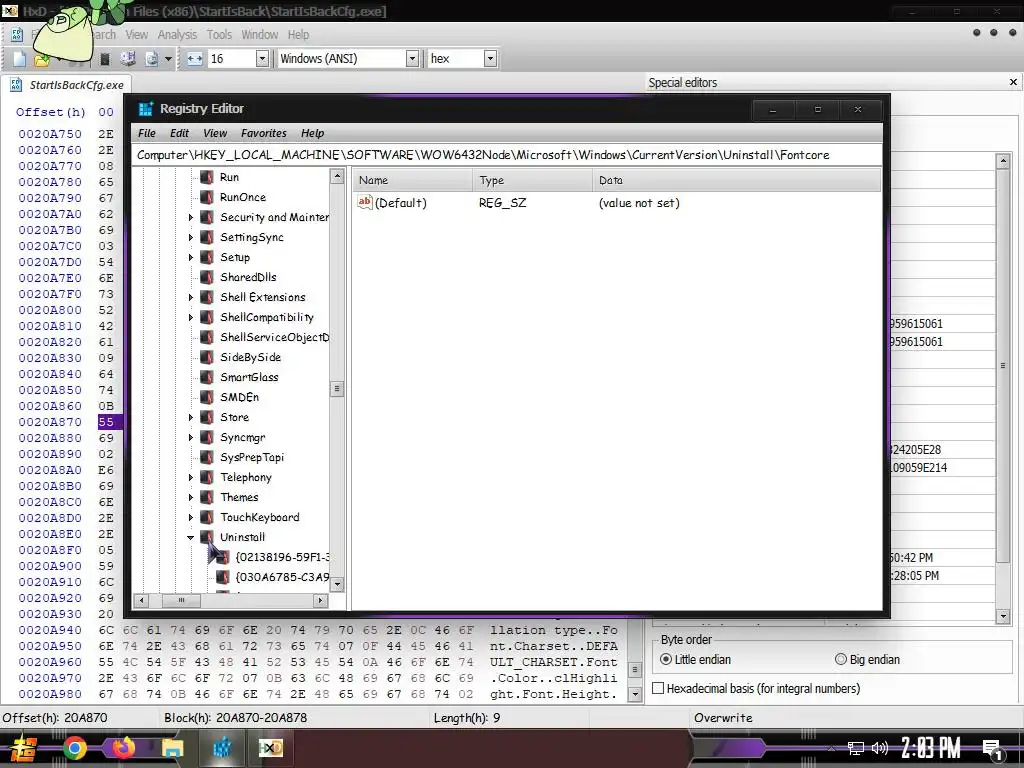Click the {02138196-59F1 key icon

pos(223,557)
